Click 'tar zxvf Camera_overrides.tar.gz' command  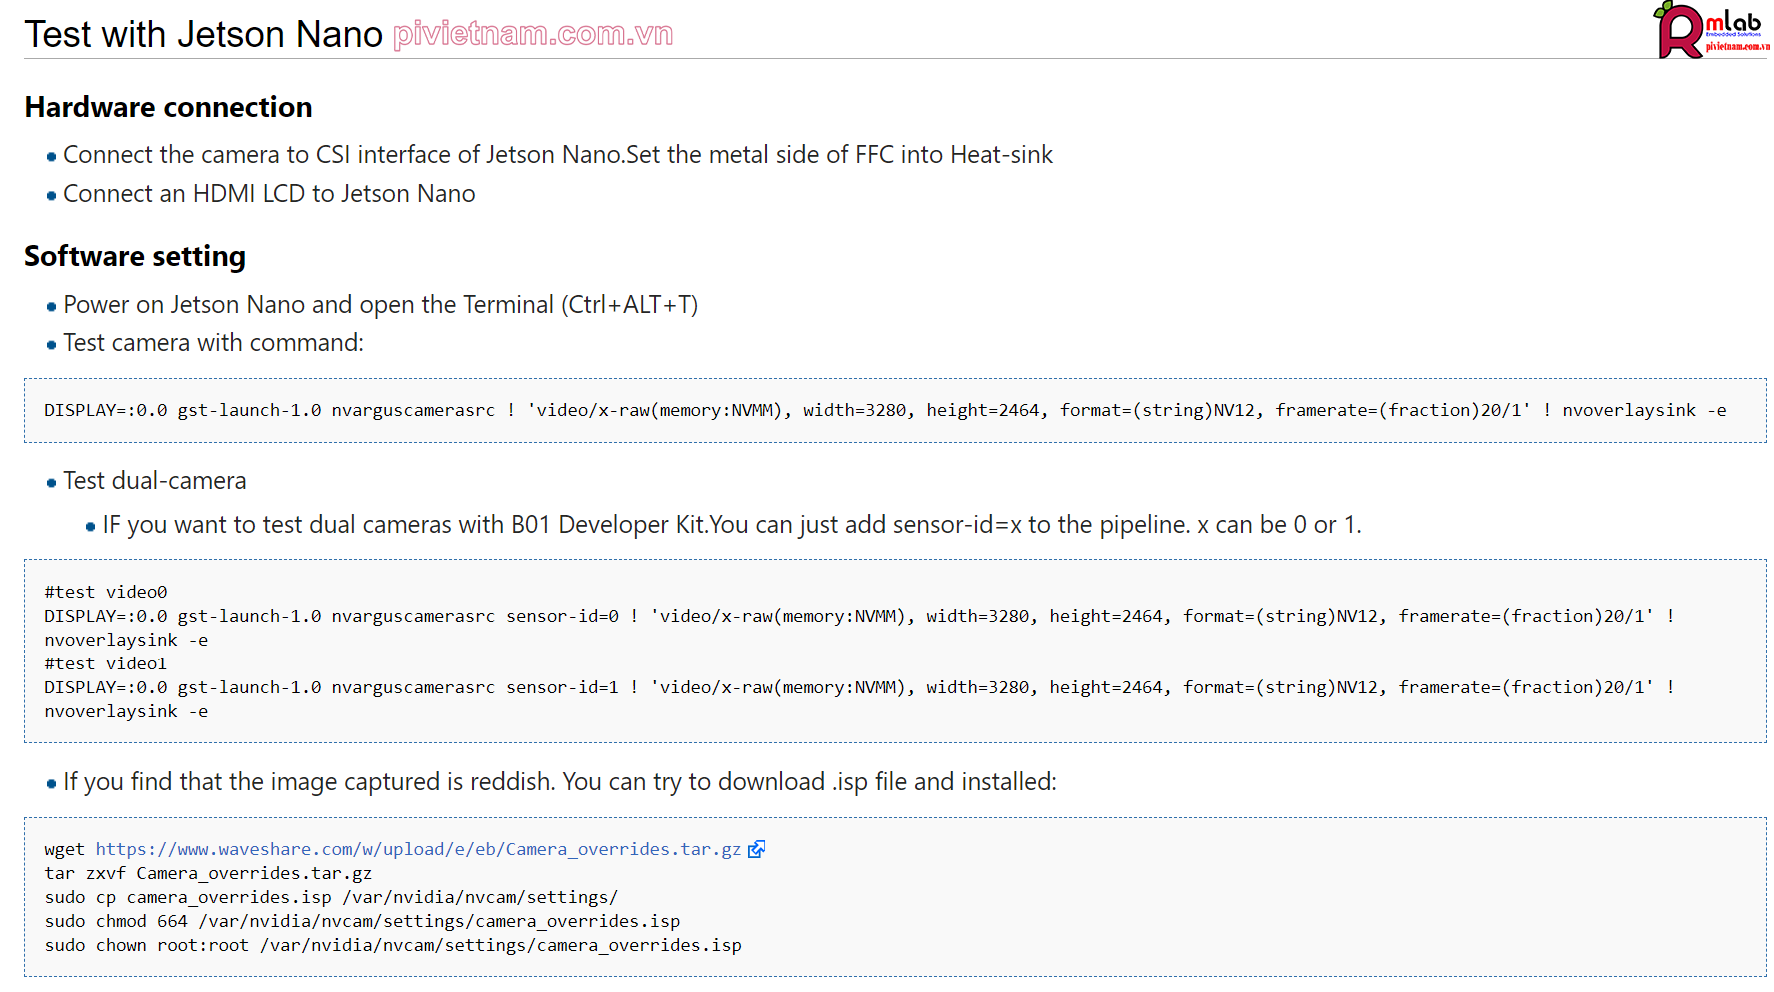tap(208, 873)
